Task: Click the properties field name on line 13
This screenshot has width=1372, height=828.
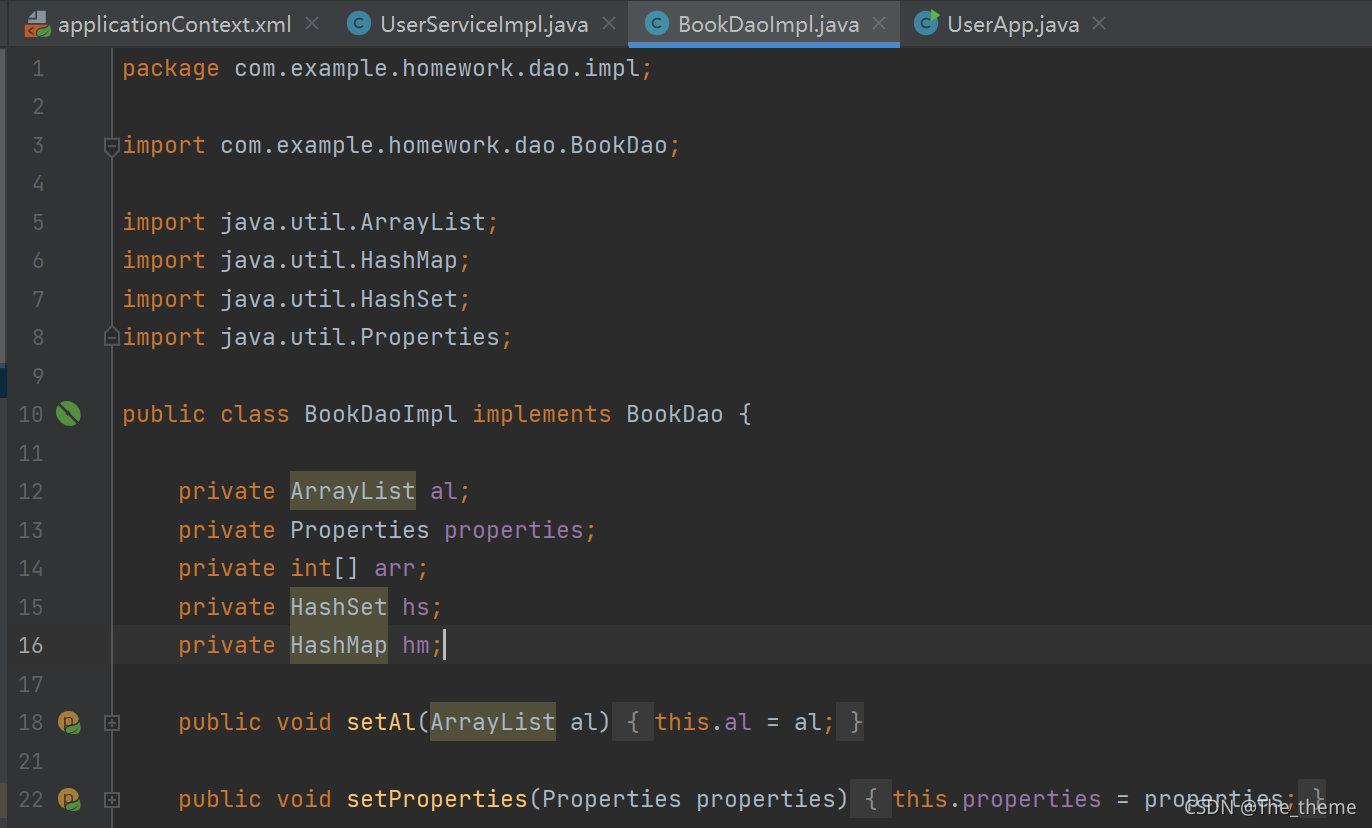Action: 514,530
